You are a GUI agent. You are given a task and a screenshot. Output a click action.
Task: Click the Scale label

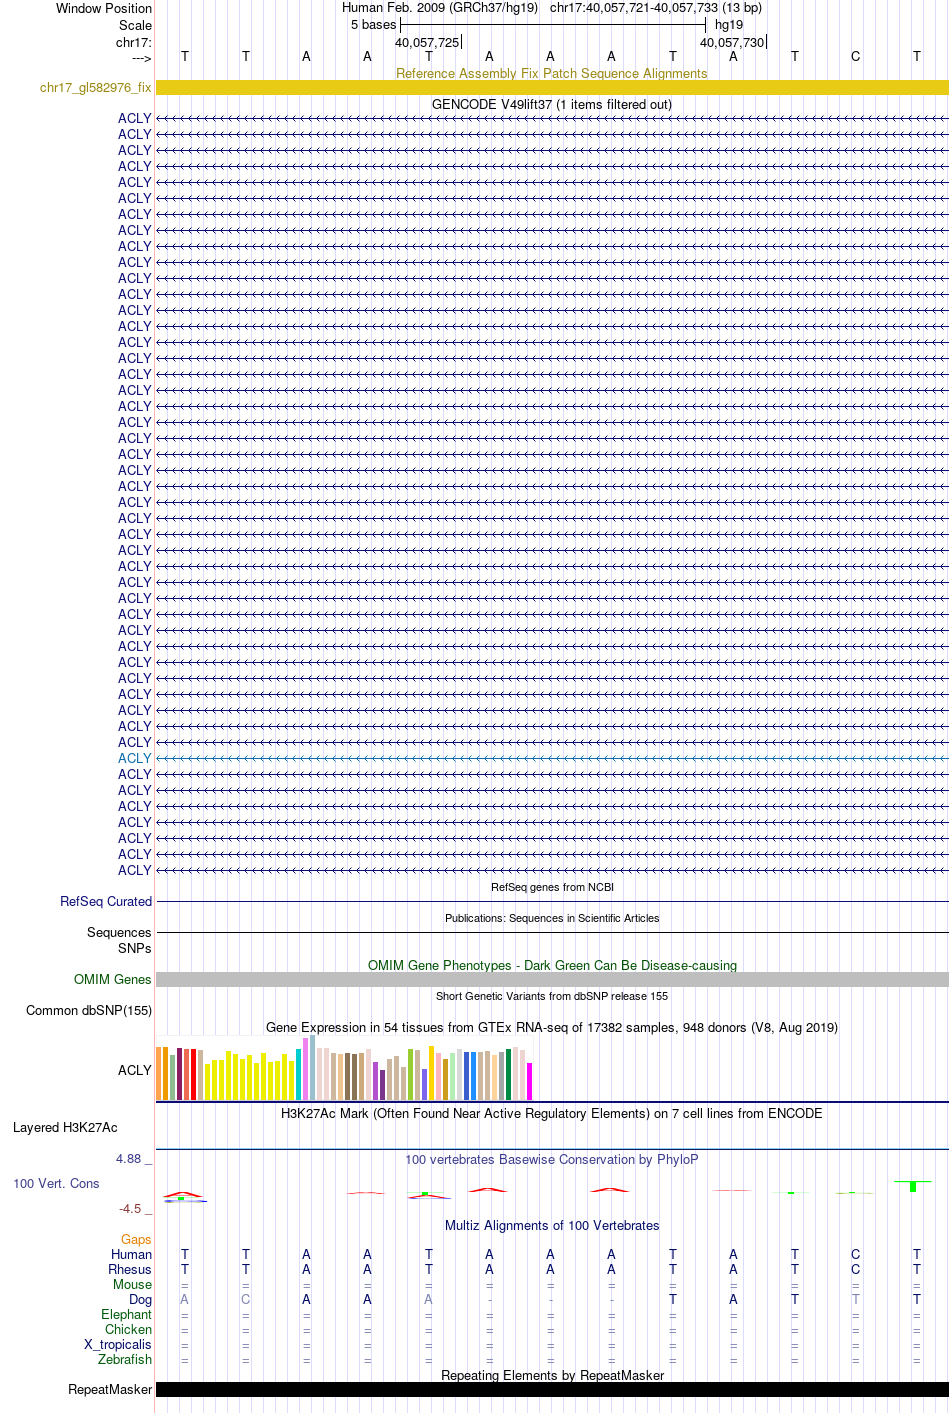[x=135, y=25]
